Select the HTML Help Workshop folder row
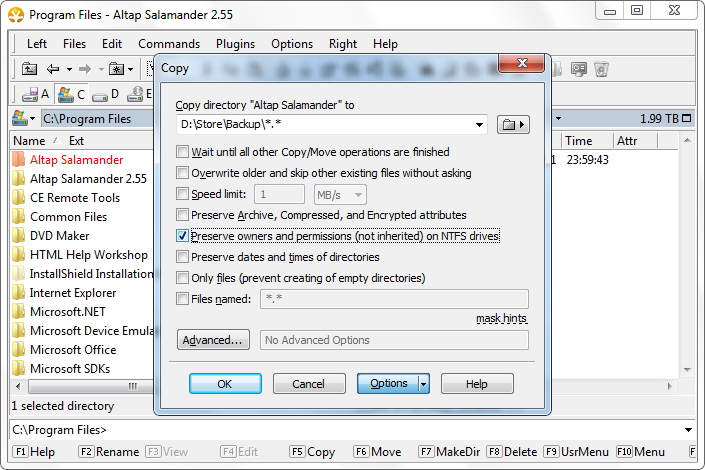 (x=82, y=255)
